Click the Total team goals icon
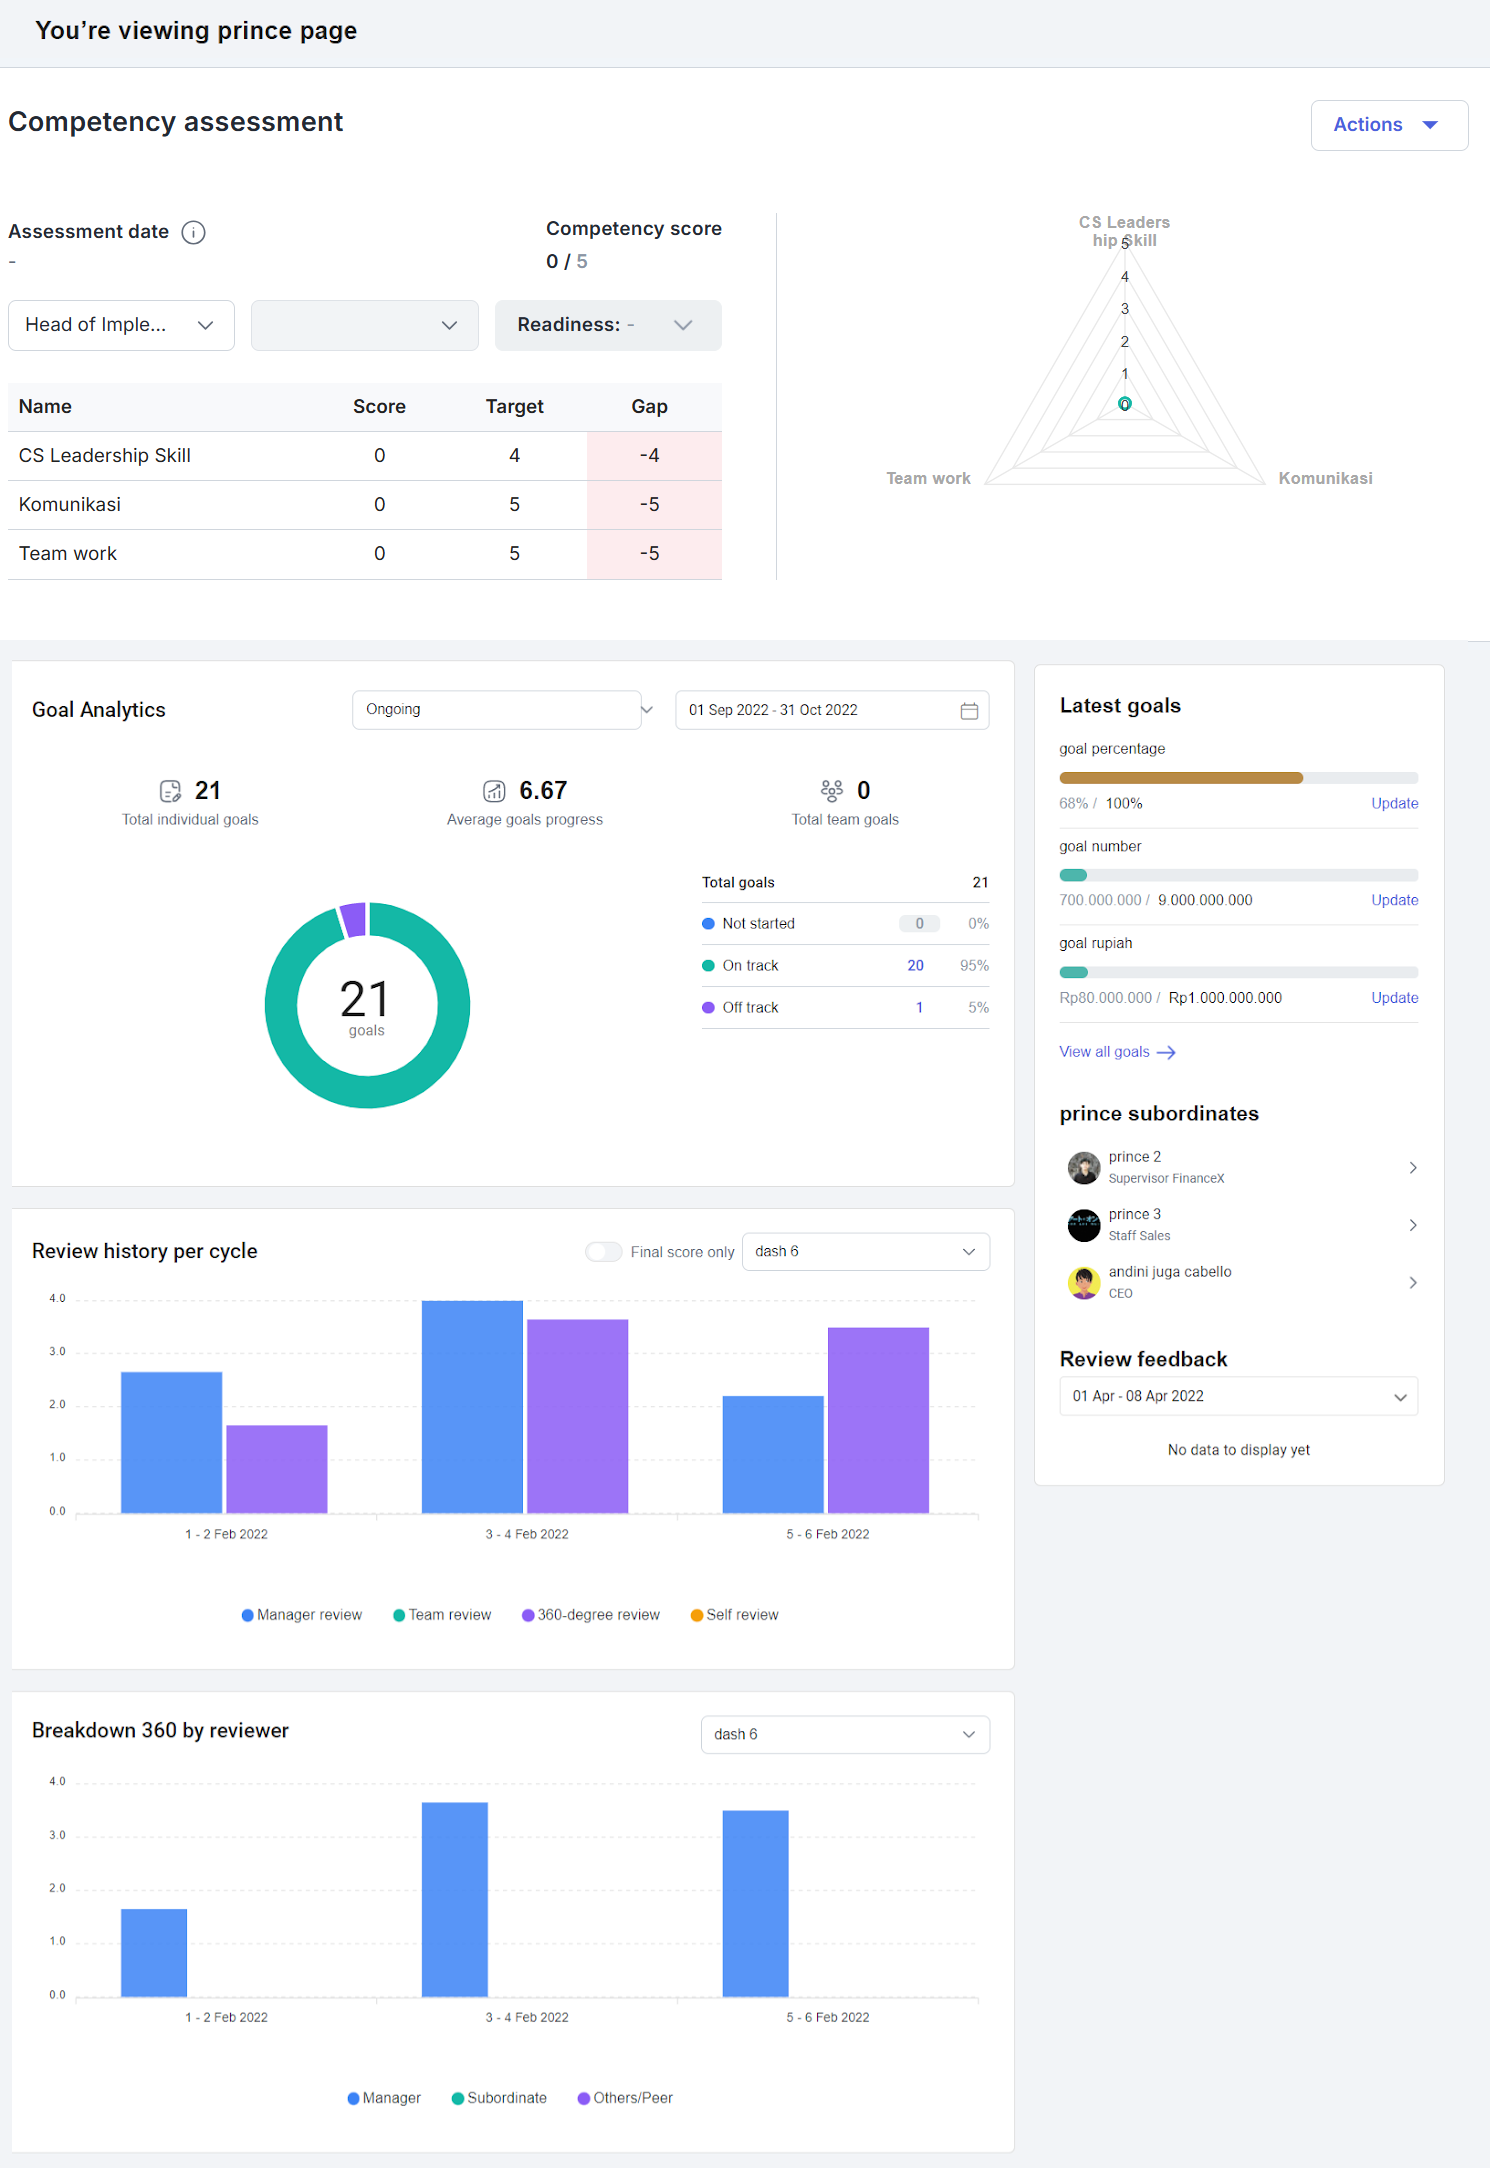This screenshot has width=1490, height=2168. click(831, 791)
